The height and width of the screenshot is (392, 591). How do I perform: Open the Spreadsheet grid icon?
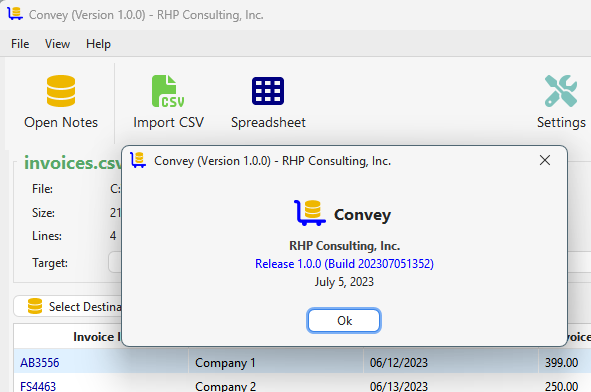[x=268, y=91]
